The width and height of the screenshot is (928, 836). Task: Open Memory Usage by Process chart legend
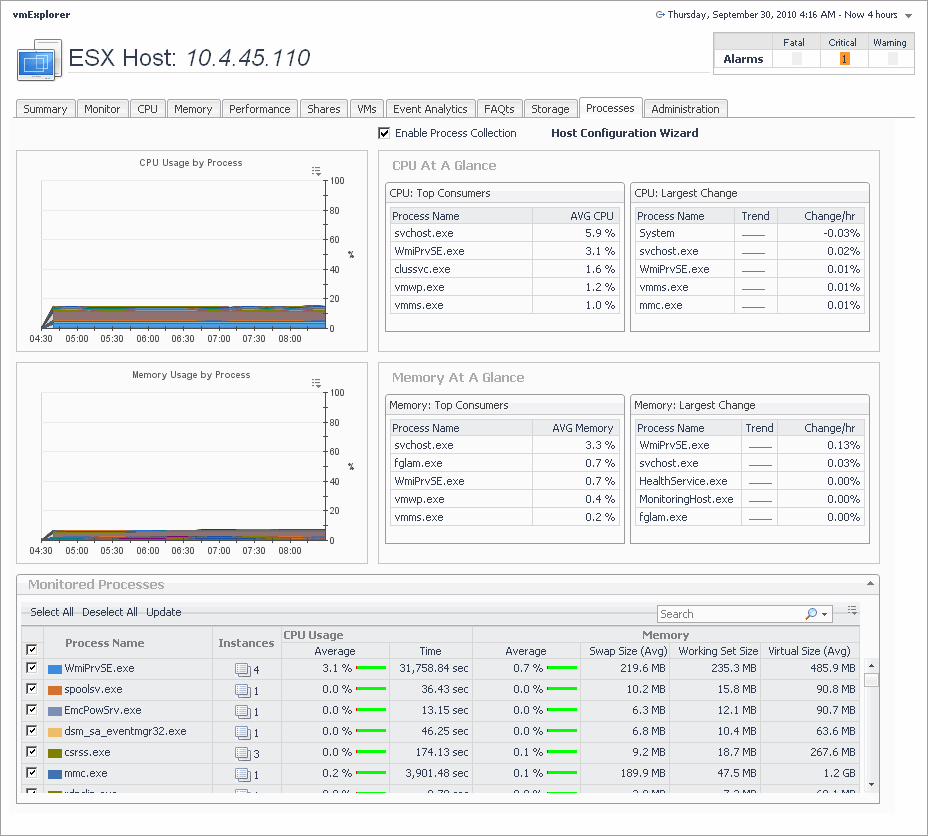[x=316, y=383]
